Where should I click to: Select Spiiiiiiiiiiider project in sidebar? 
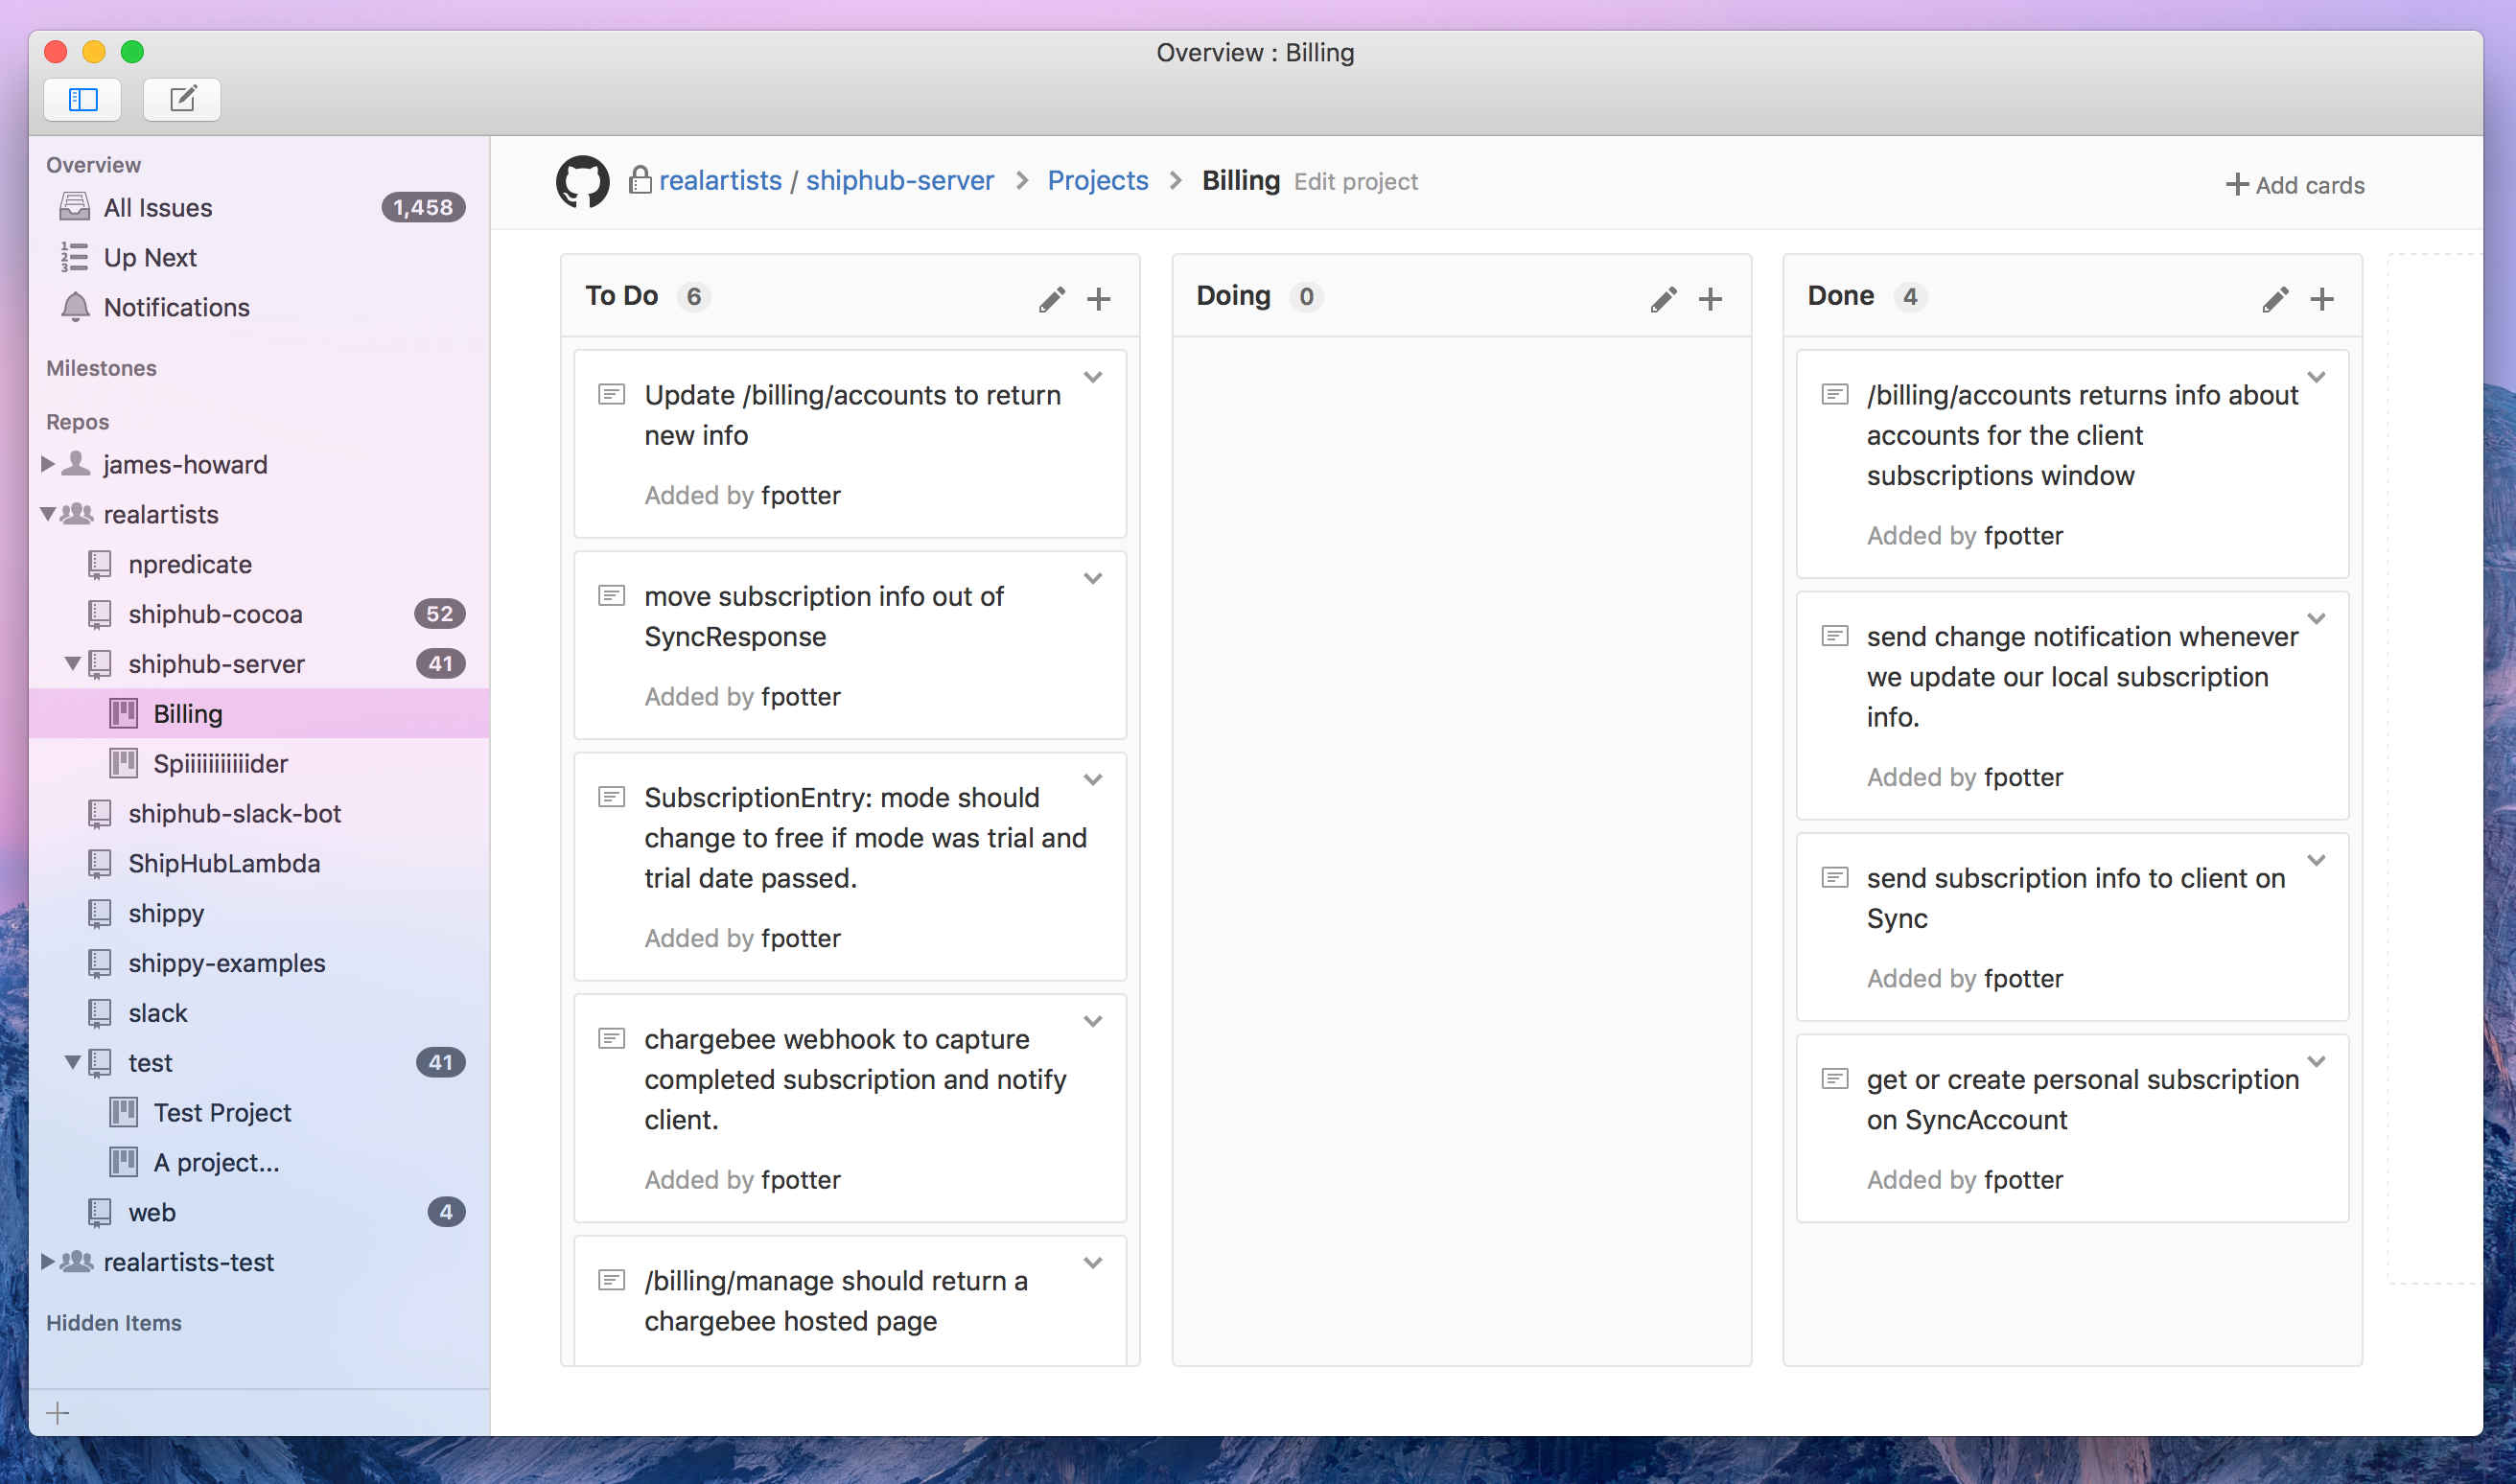tap(259, 763)
